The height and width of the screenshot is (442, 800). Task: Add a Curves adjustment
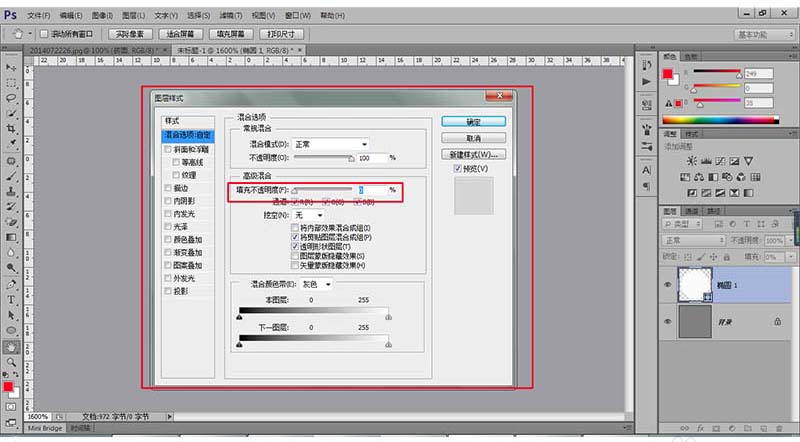click(720, 161)
